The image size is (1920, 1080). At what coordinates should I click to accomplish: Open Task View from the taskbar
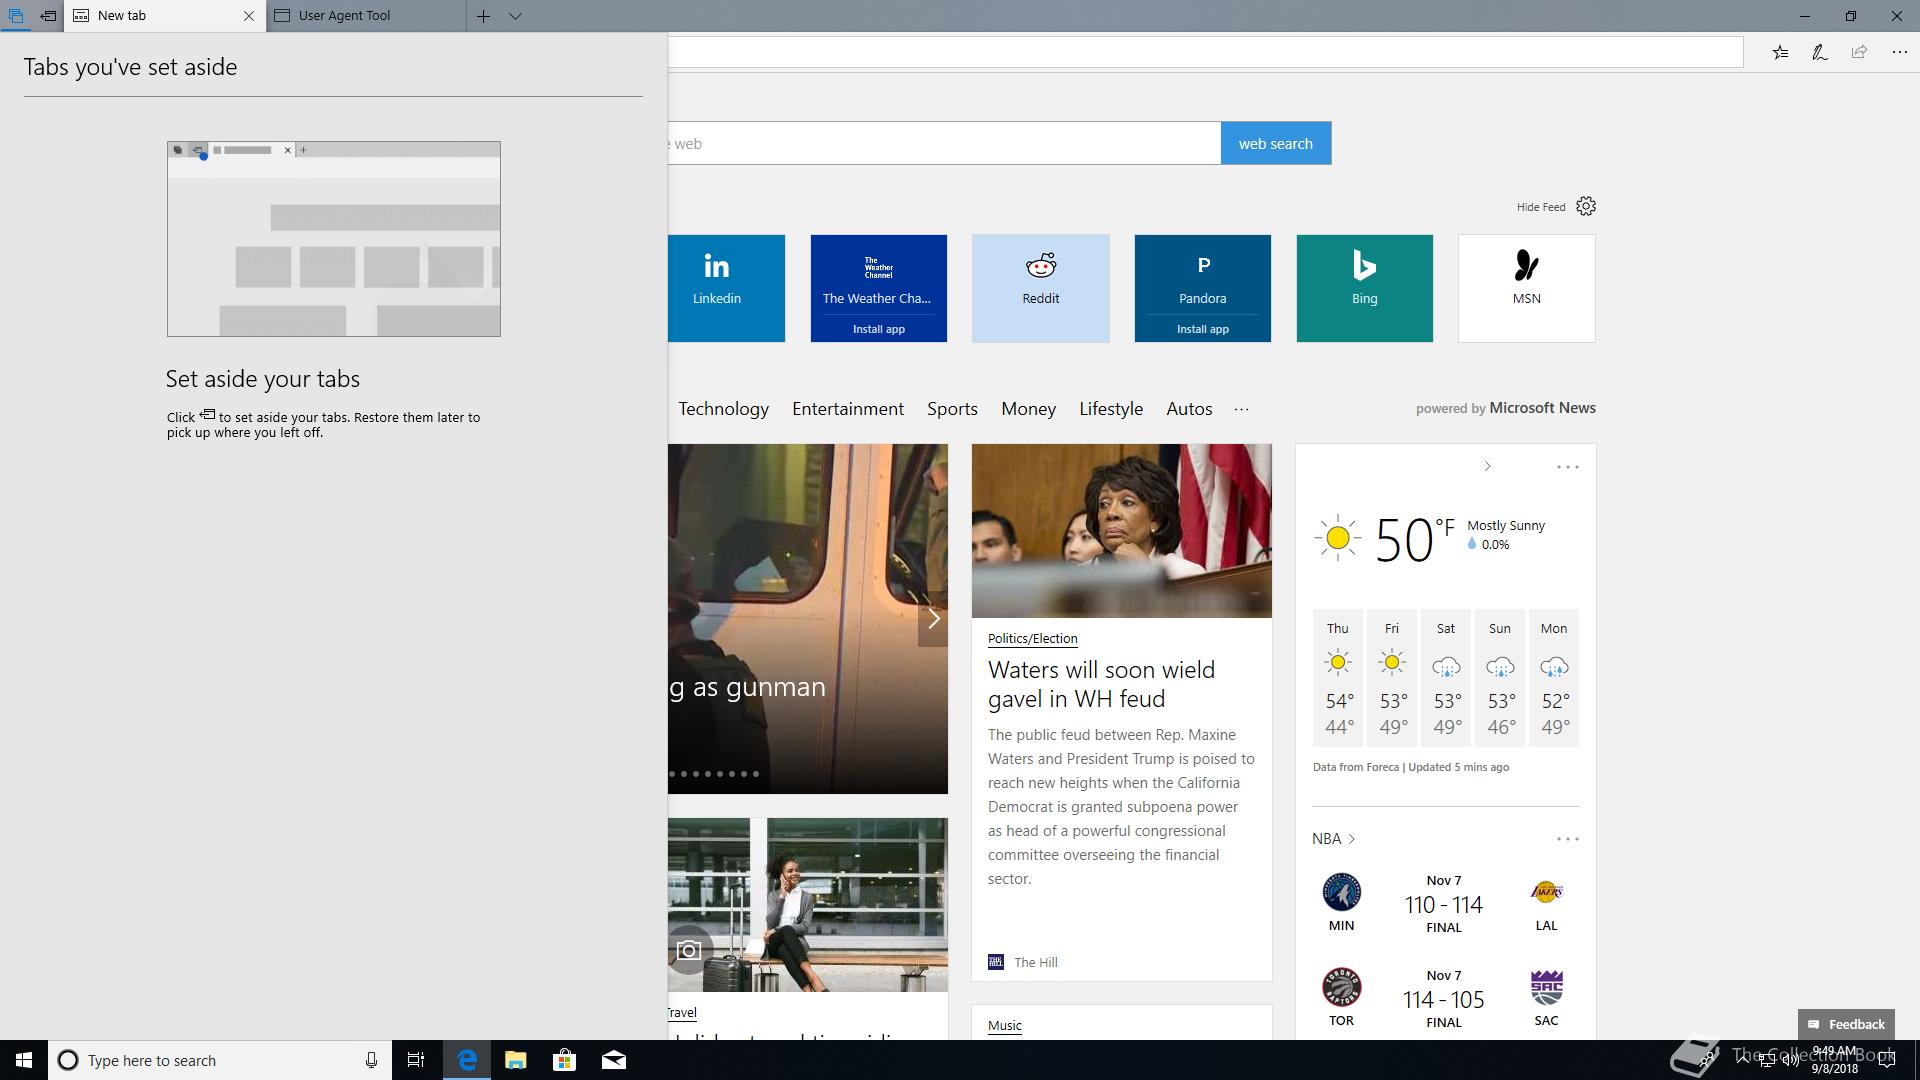(416, 1060)
